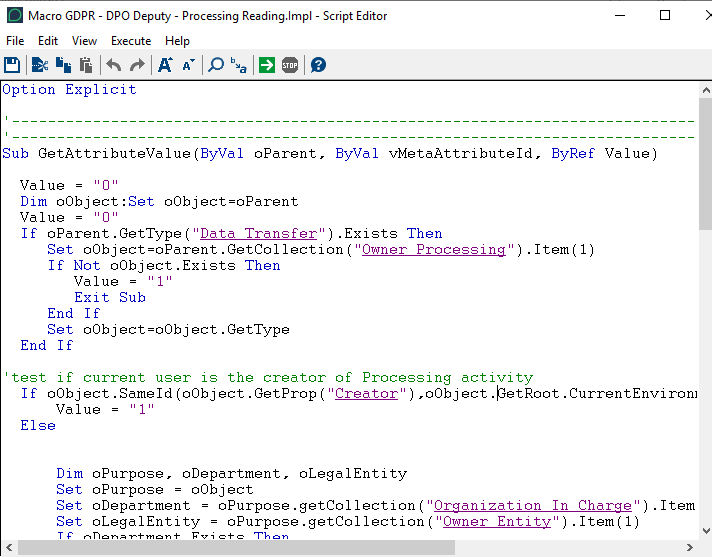Click the Copy icon in toolbar
The image size is (712, 557).
(63, 65)
